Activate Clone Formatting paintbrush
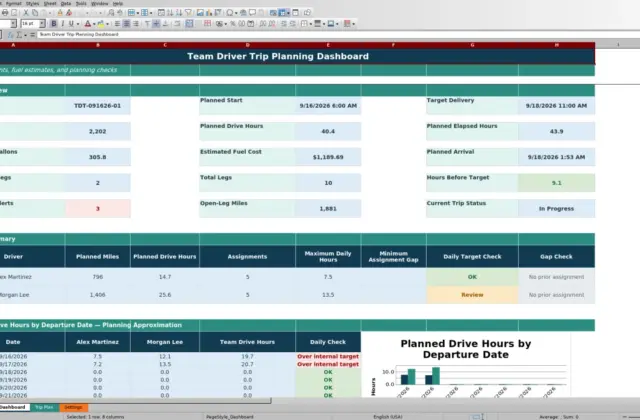This screenshot has width=640, height=420. click(60, 13)
